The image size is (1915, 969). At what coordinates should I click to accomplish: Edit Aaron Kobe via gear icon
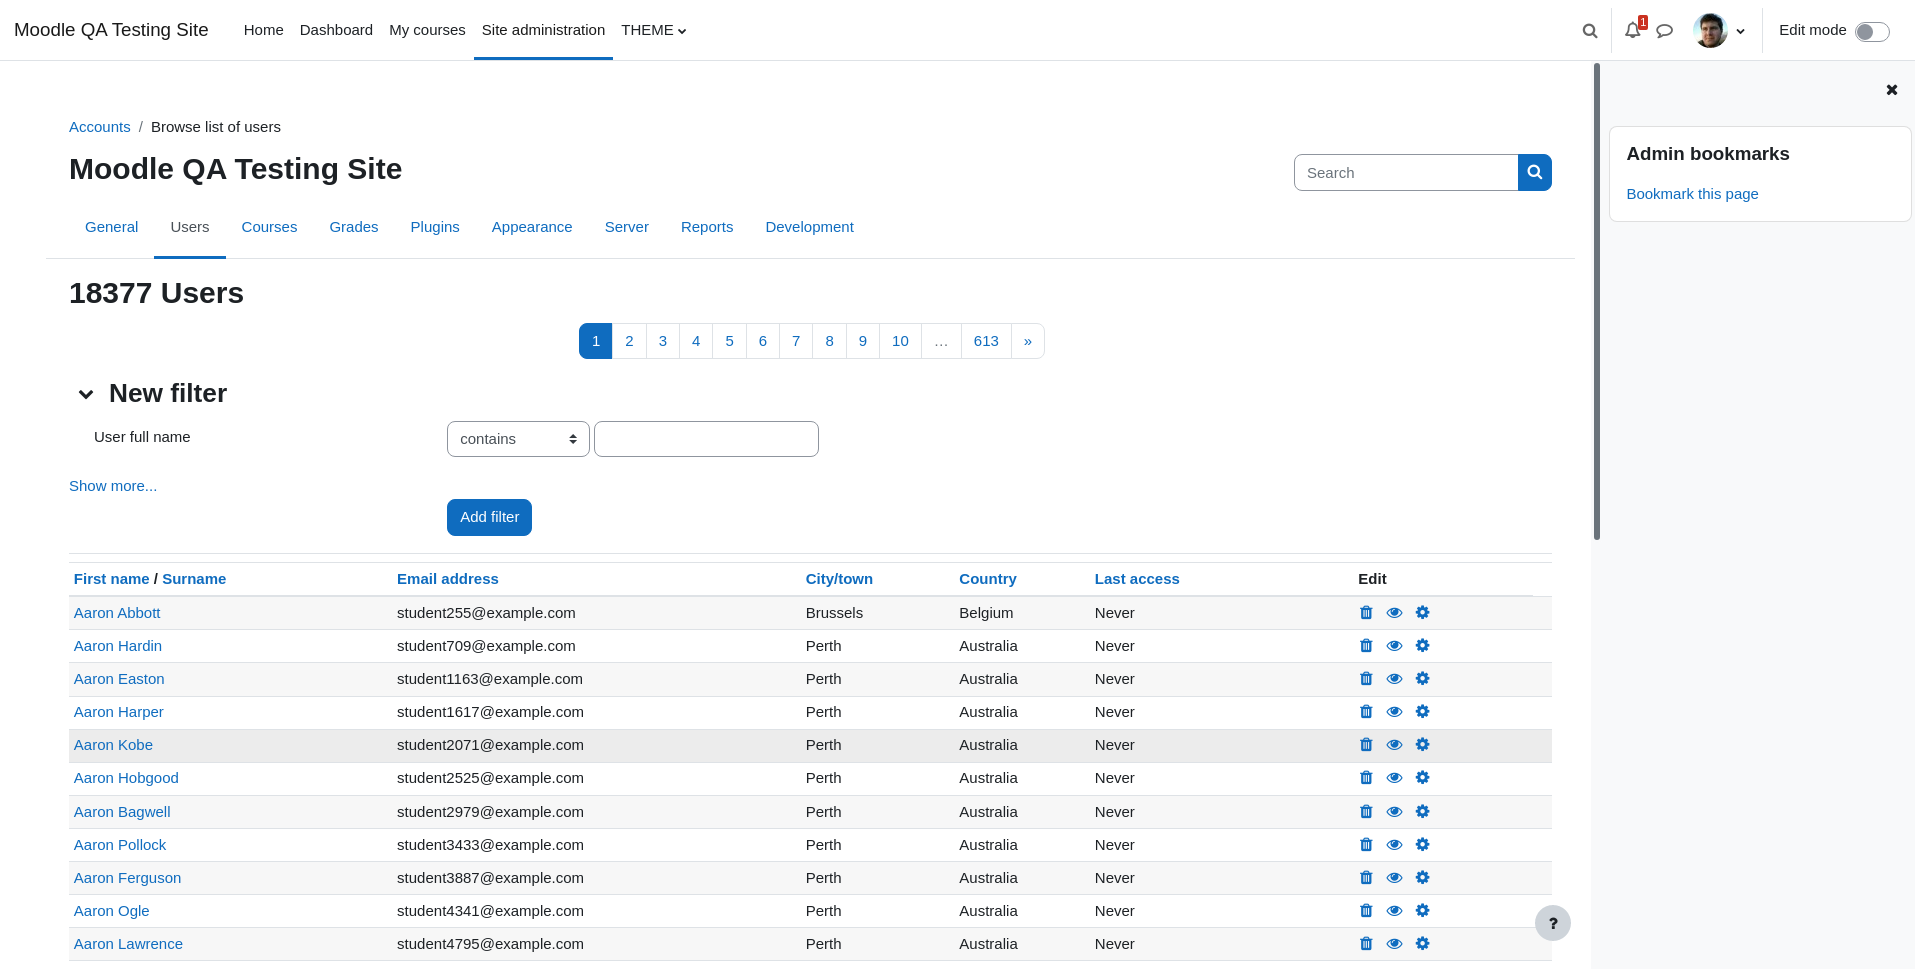(x=1423, y=745)
